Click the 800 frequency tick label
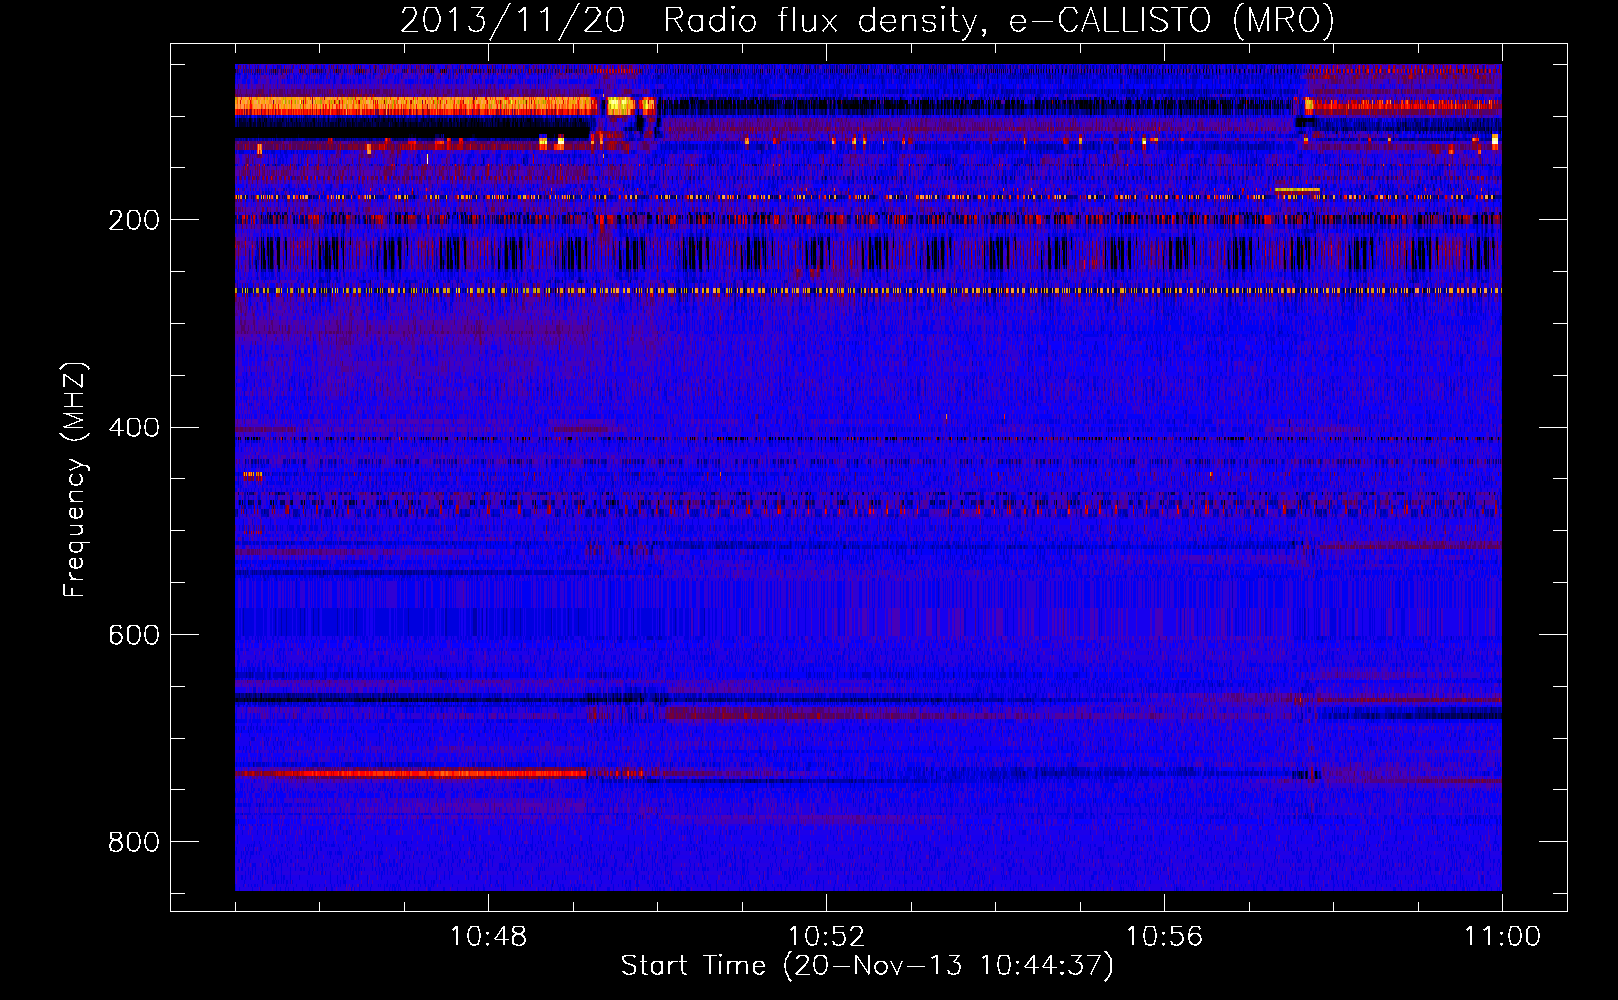1618x1000 pixels. pyautogui.click(x=134, y=842)
